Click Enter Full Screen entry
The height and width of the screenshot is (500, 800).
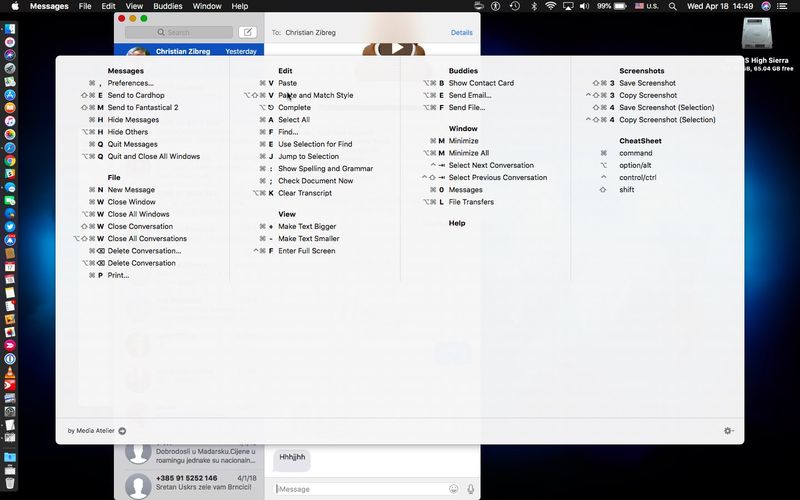(x=307, y=251)
